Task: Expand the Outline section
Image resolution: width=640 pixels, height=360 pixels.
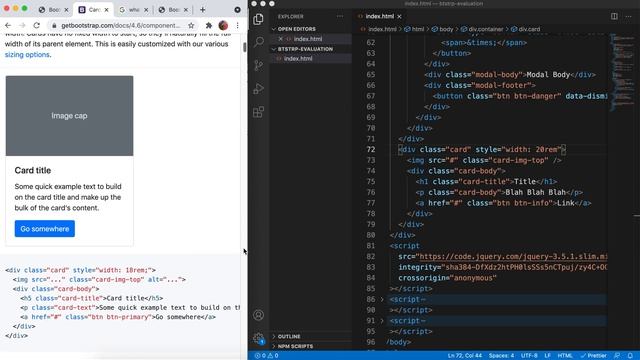Action: (289, 336)
